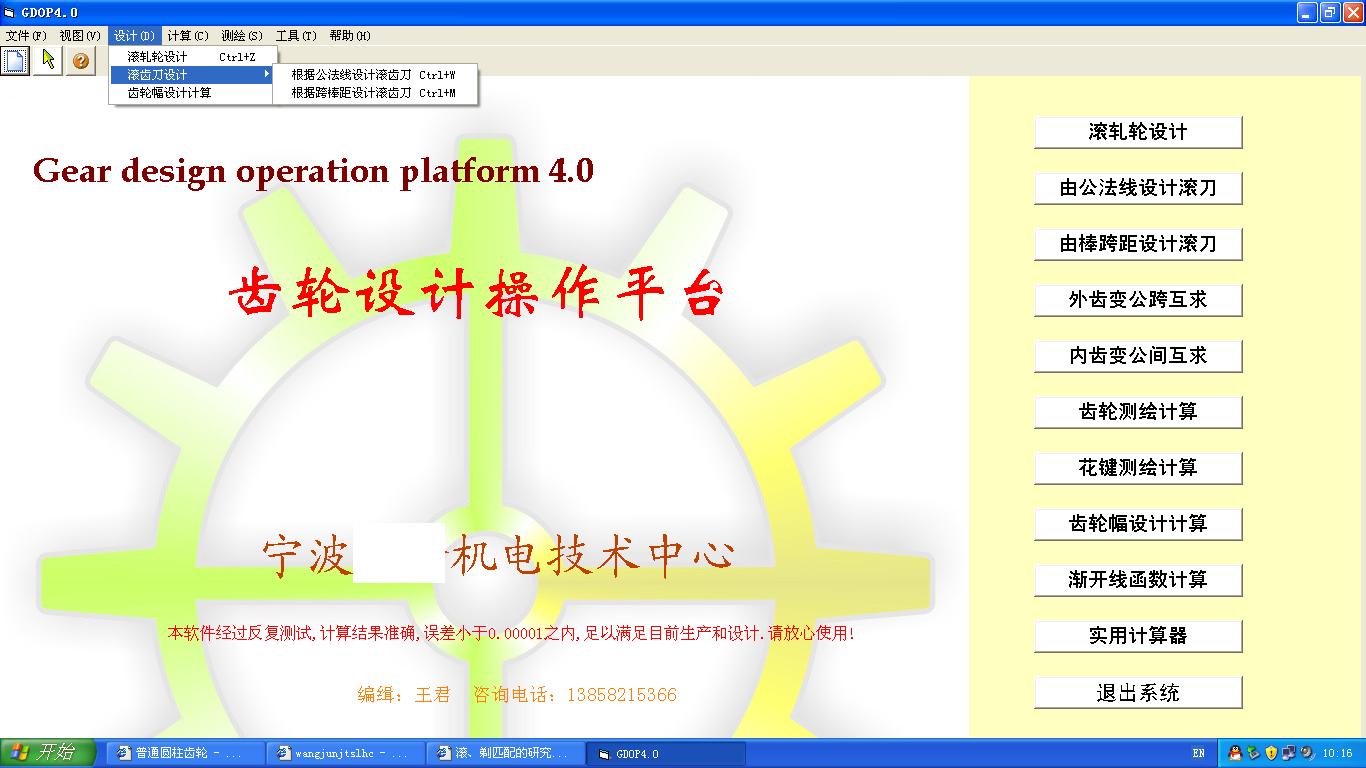Switch to wangjunjtslhc taskbar window
This screenshot has height=768, width=1366.
click(345, 754)
